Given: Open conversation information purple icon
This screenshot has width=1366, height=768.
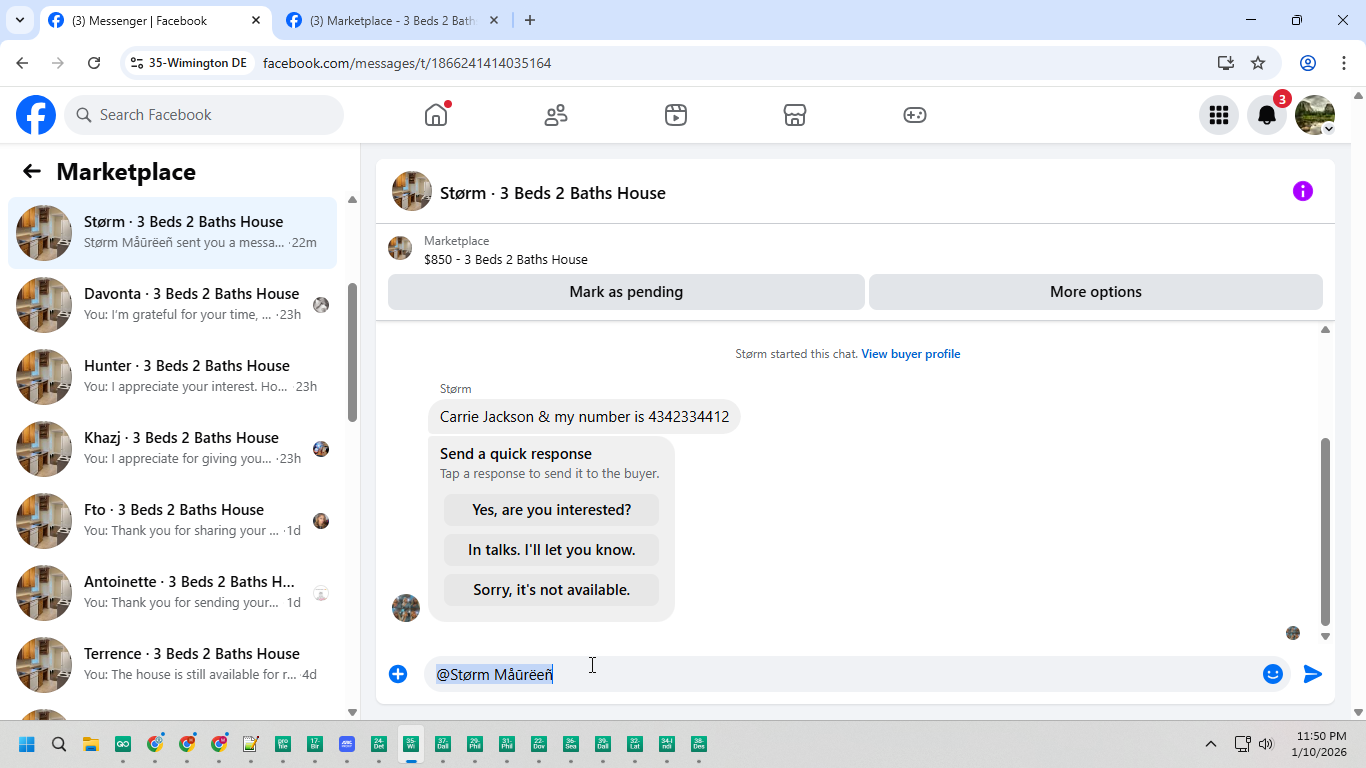Looking at the screenshot, I should tap(1303, 191).
